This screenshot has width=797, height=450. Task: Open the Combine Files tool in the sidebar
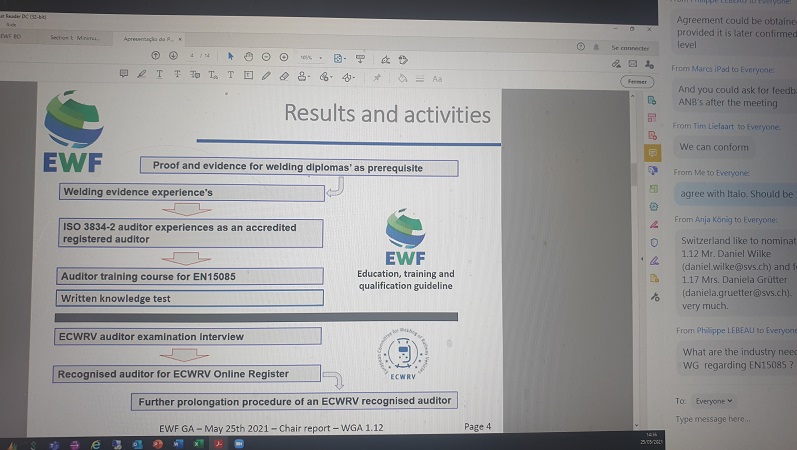(653, 170)
